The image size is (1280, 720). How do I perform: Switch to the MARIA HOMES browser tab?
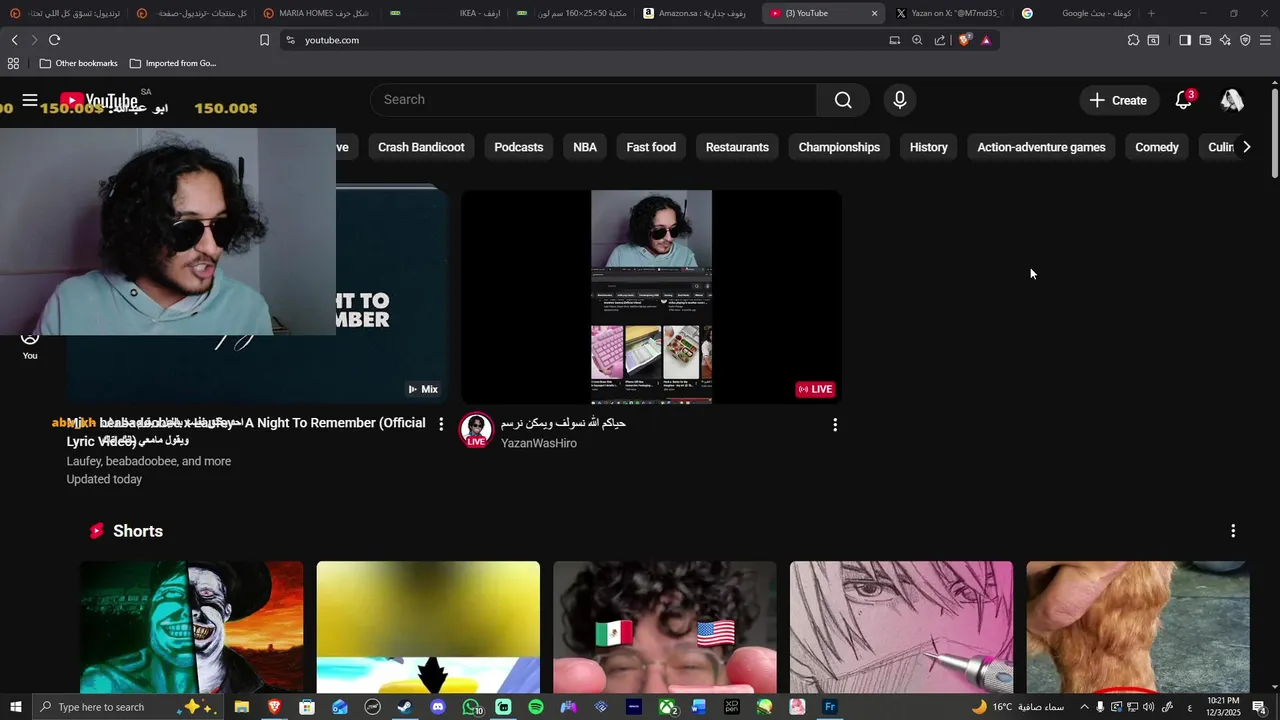317,13
